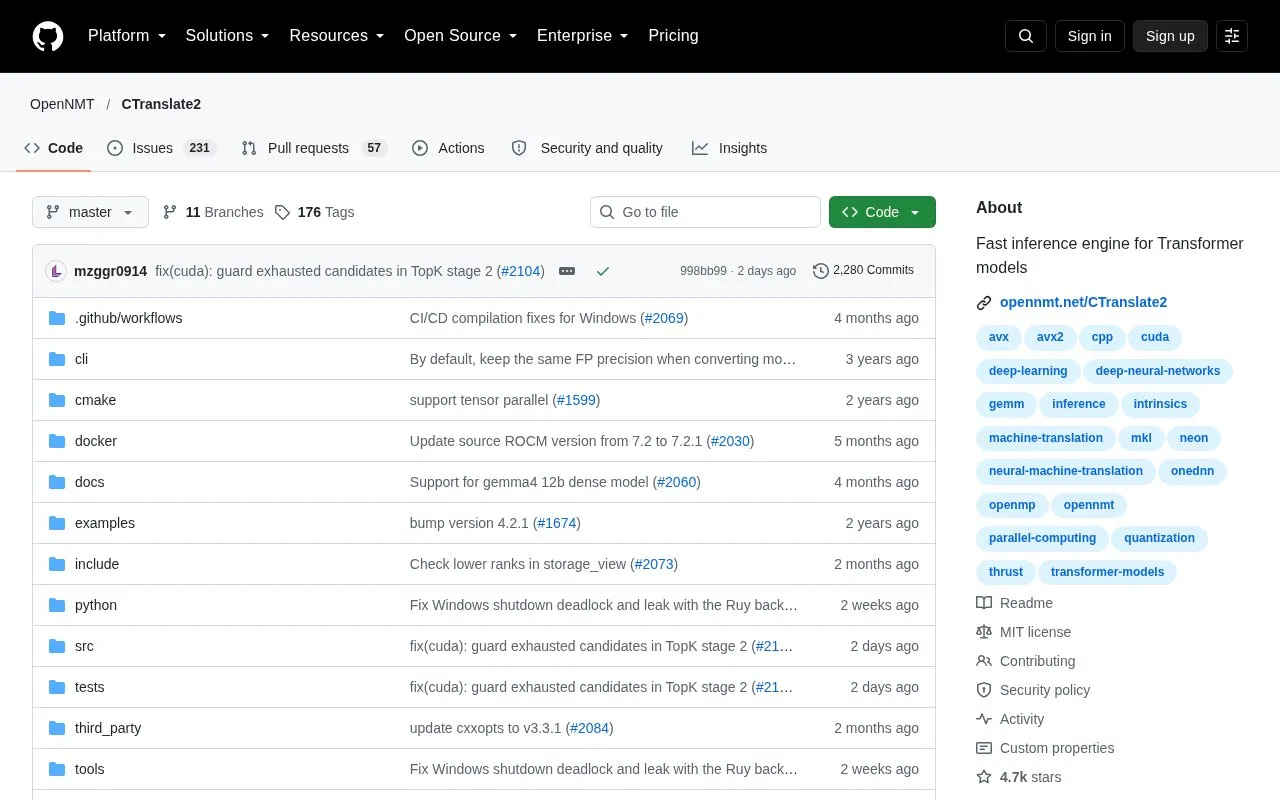Screen dimensions: 1280x800
Task: Switch to the Issues tab
Action: (161, 148)
